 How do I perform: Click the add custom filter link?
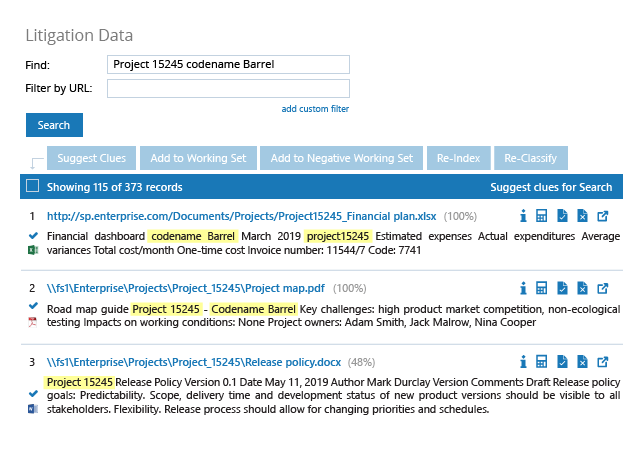(315, 109)
